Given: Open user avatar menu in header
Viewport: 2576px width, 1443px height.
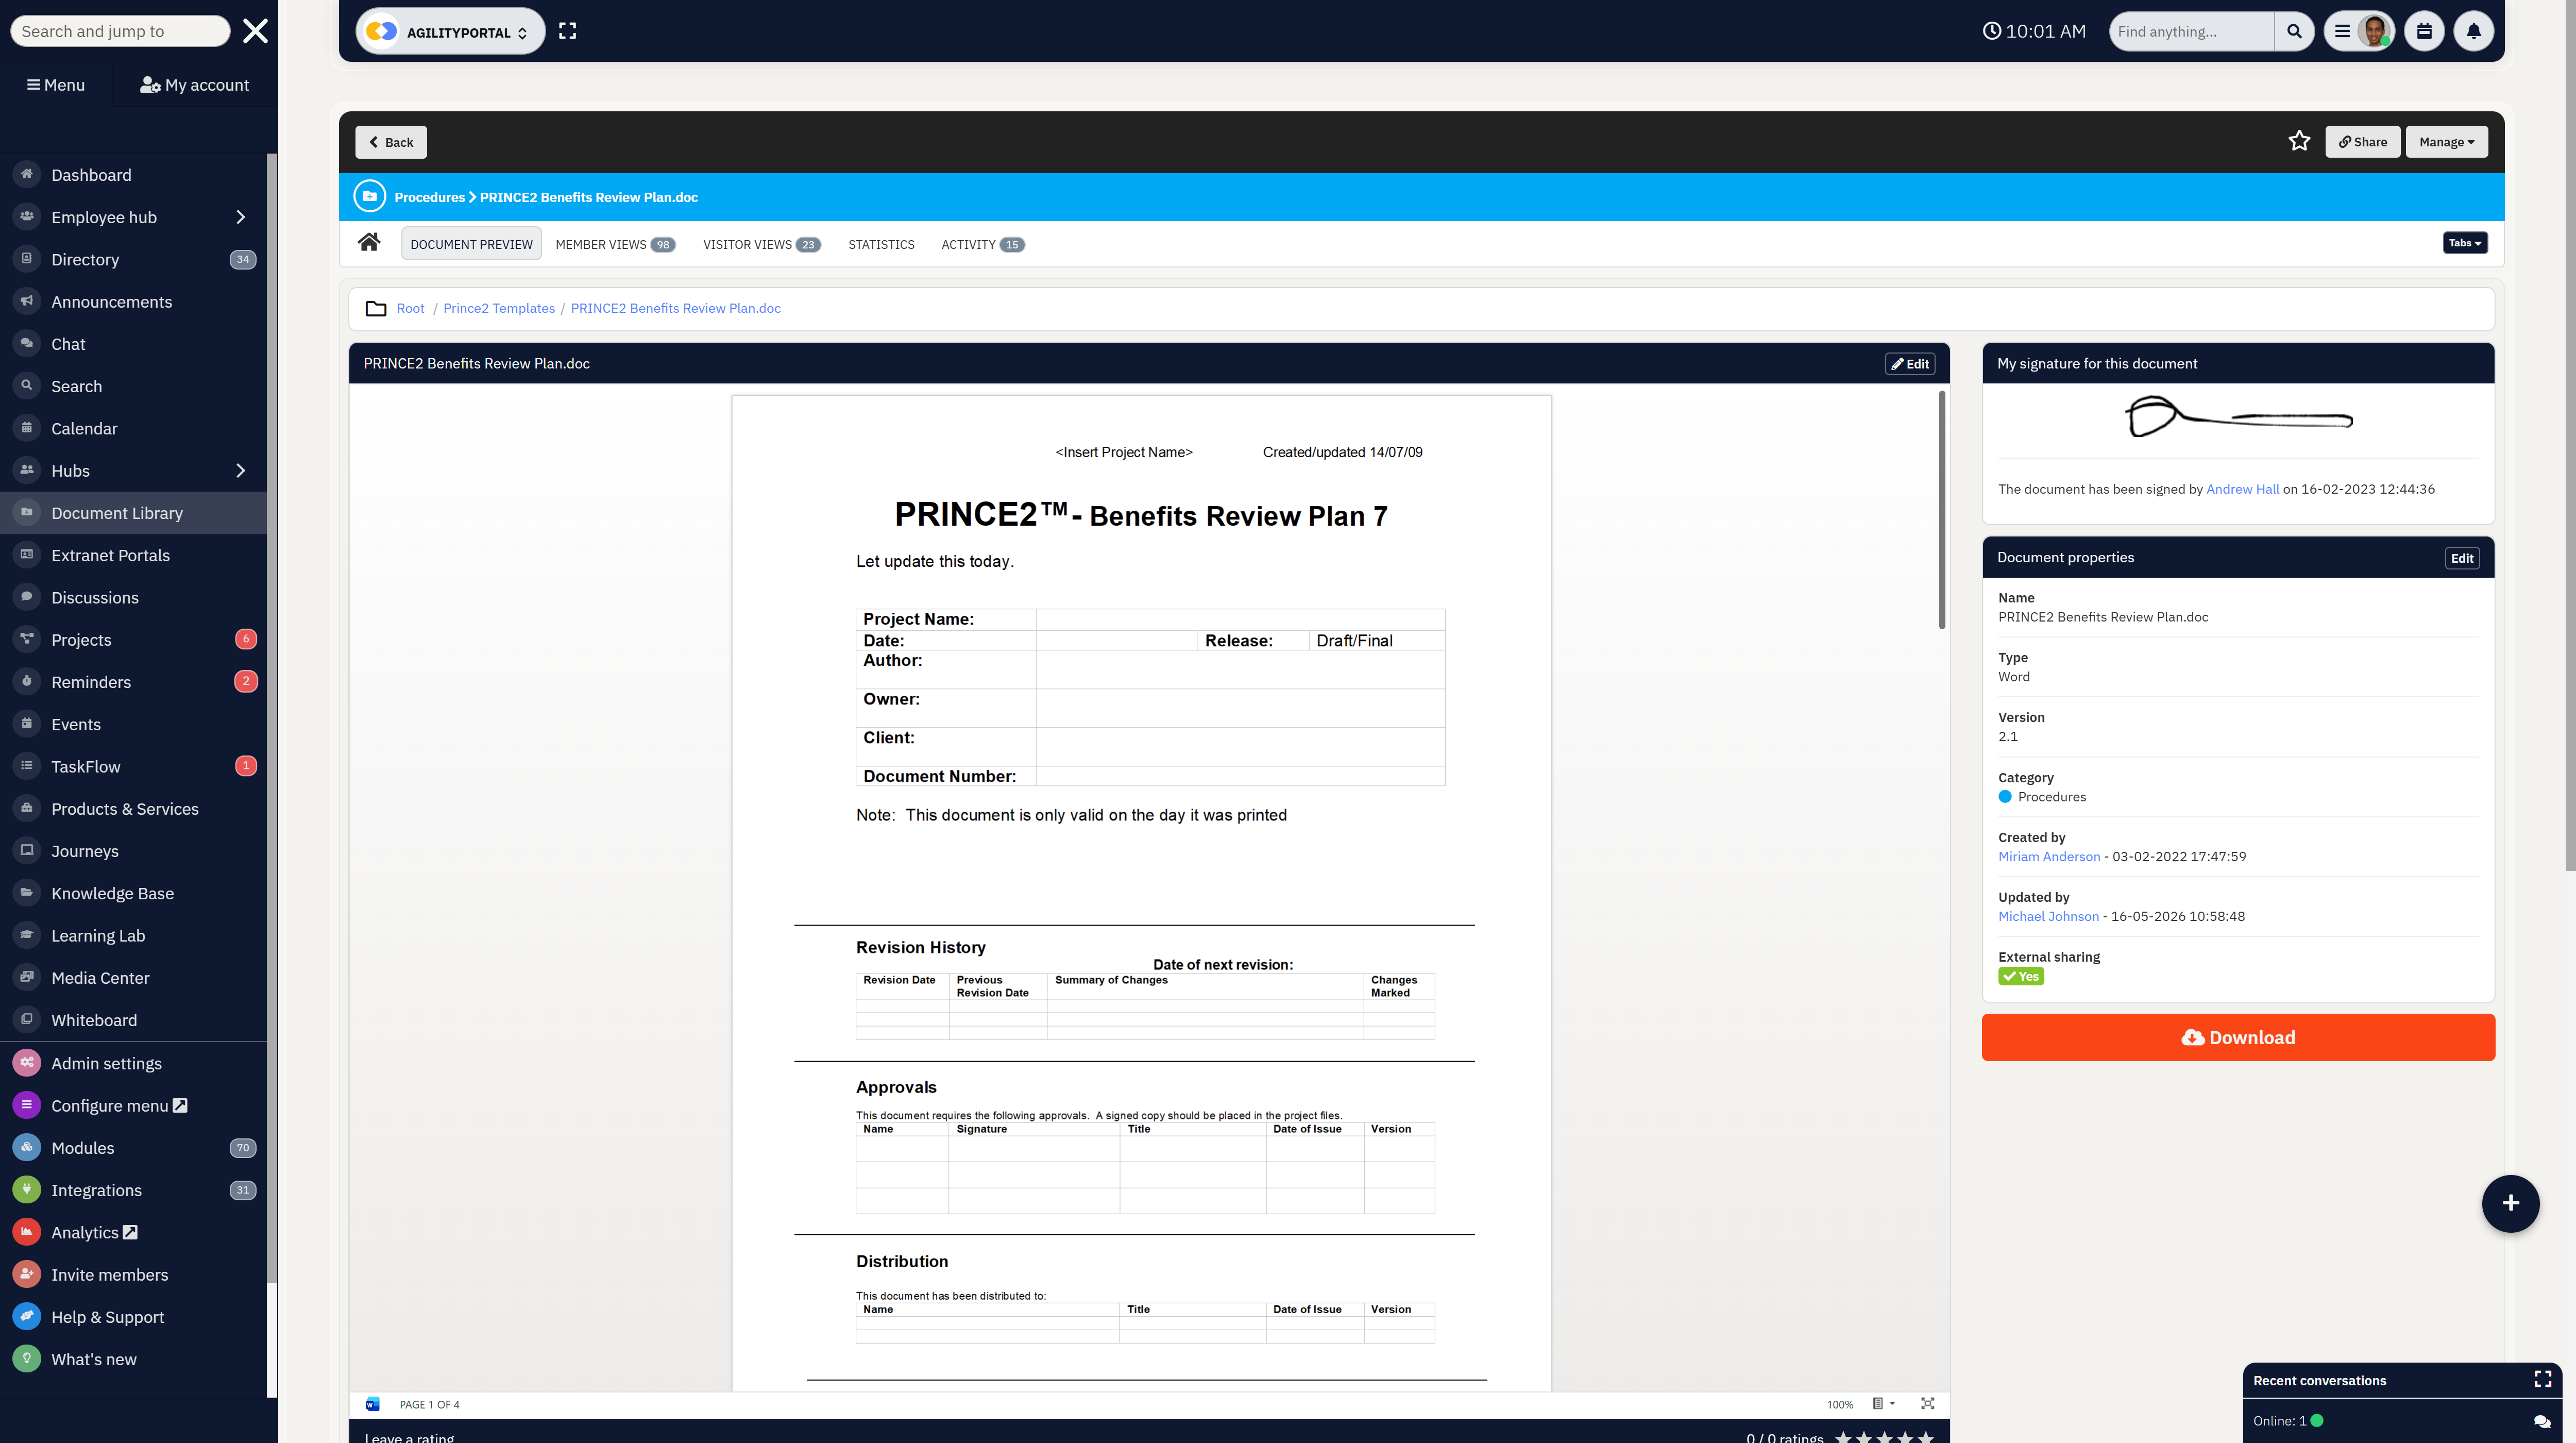Looking at the screenshot, I should tap(2375, 31).
